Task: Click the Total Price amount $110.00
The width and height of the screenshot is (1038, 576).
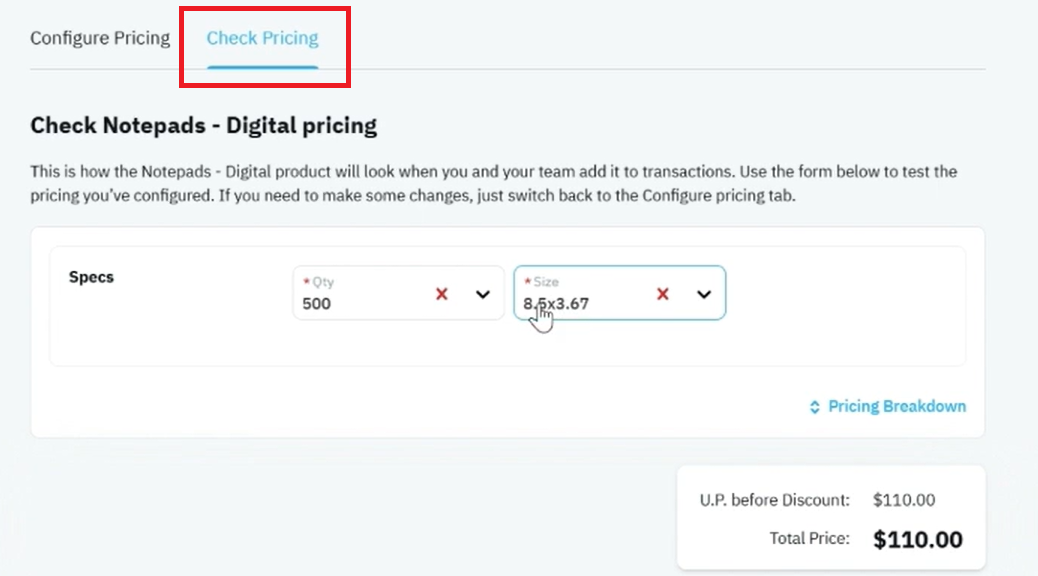Action: pos(918,540)
